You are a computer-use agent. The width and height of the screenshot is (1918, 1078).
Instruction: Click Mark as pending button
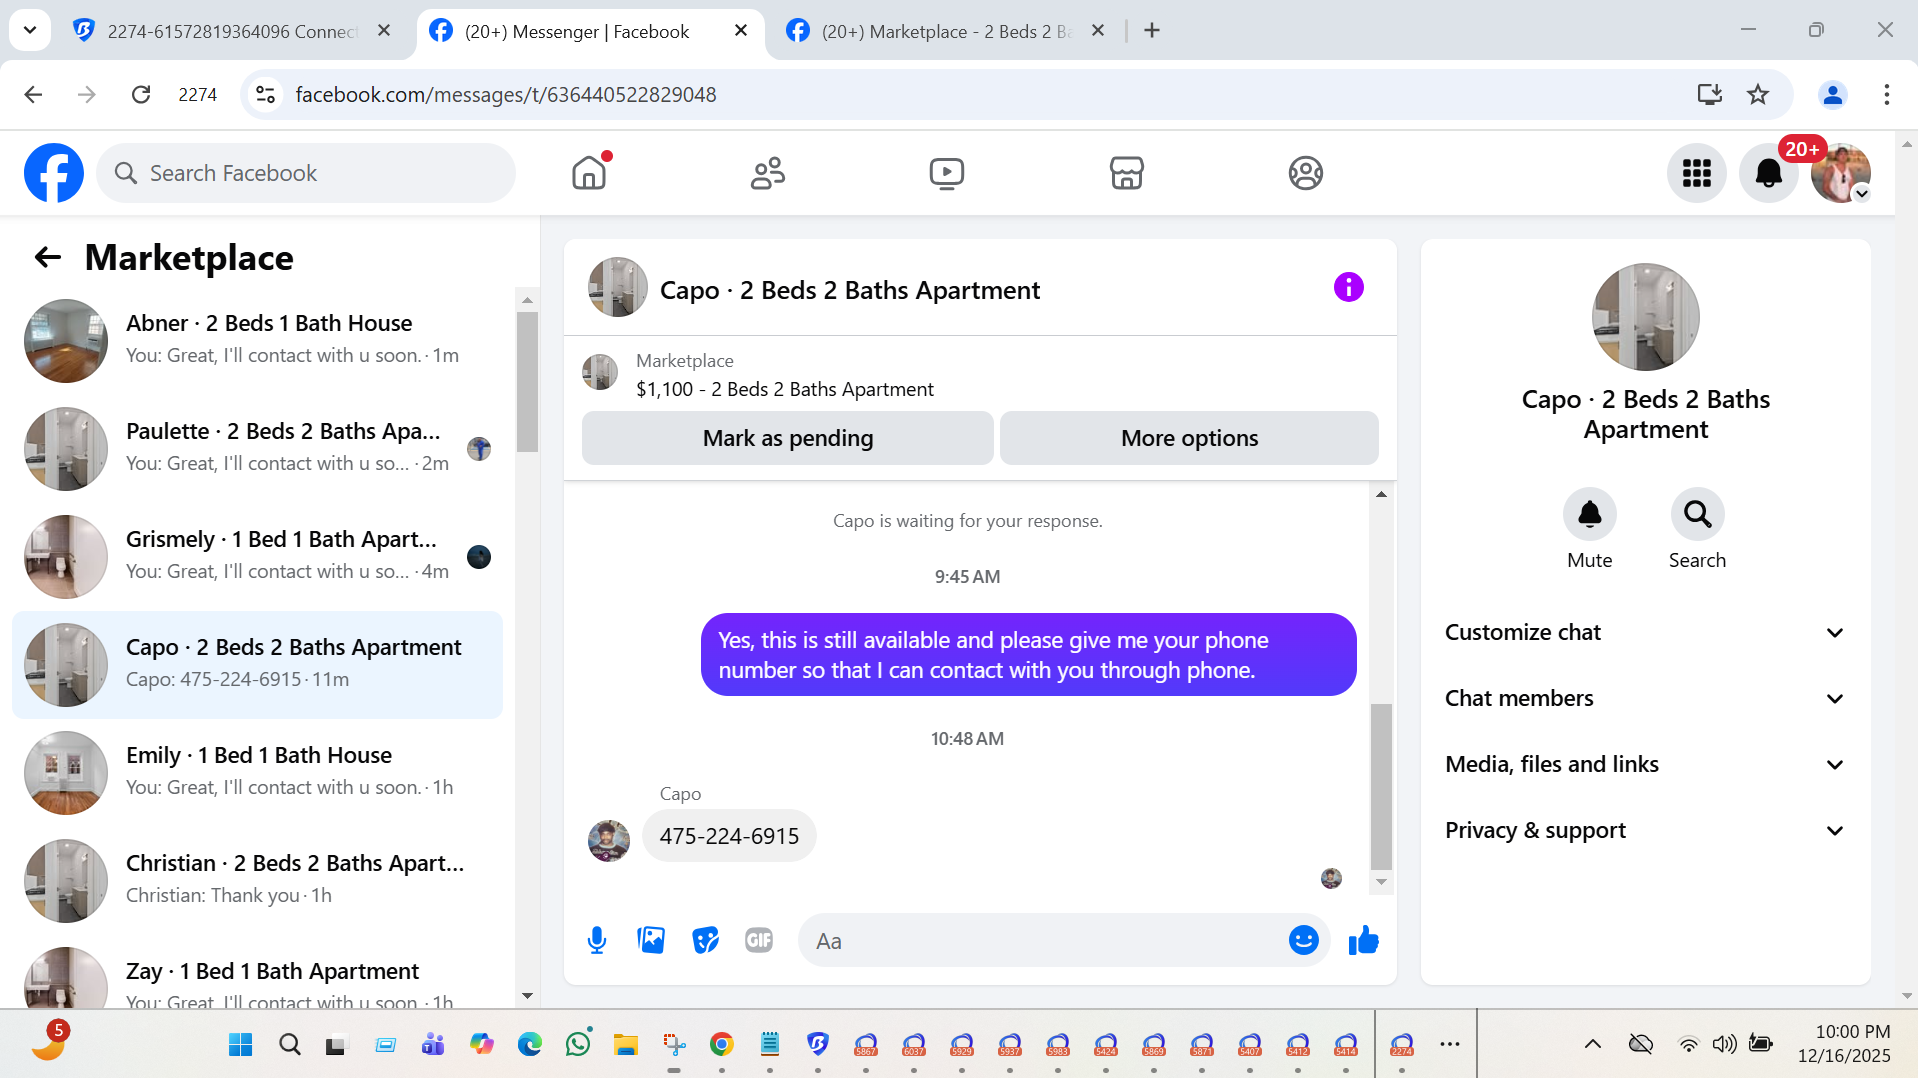(788, 438)
